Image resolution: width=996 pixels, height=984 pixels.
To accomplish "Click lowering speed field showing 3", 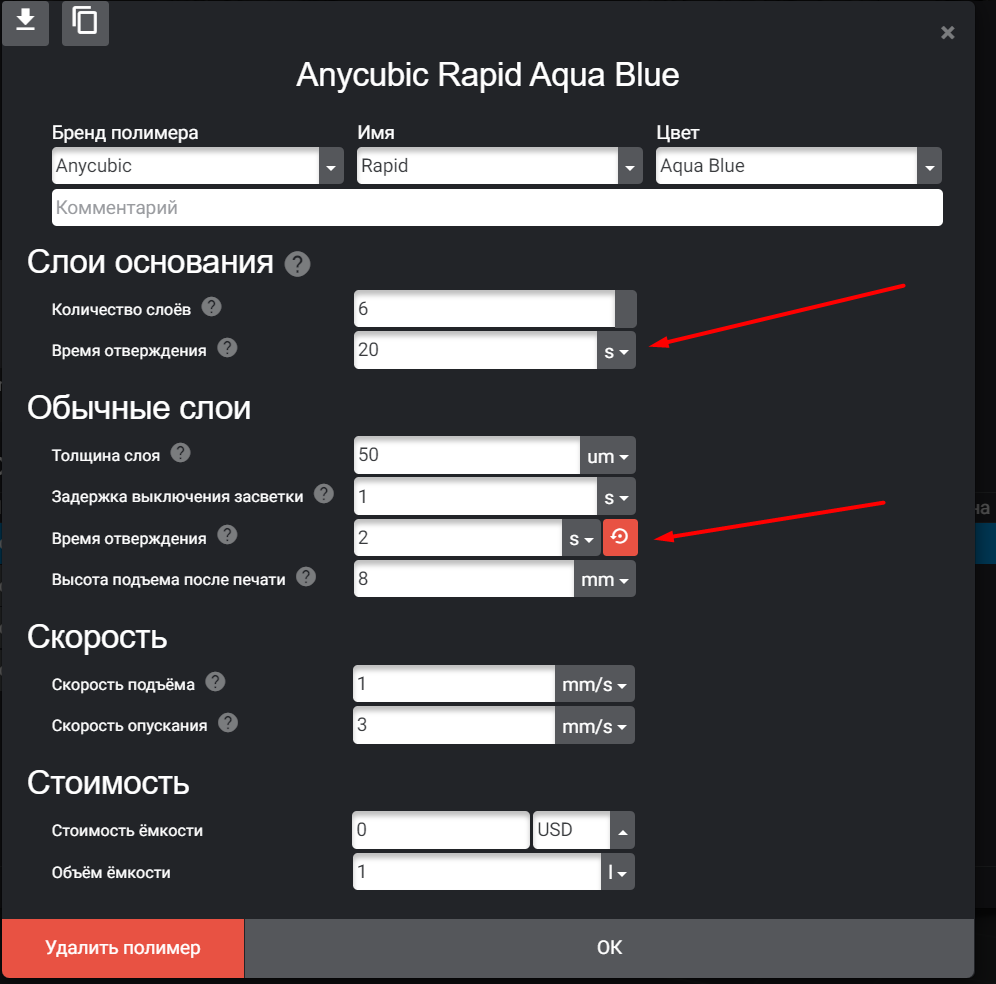I will 454,725.
